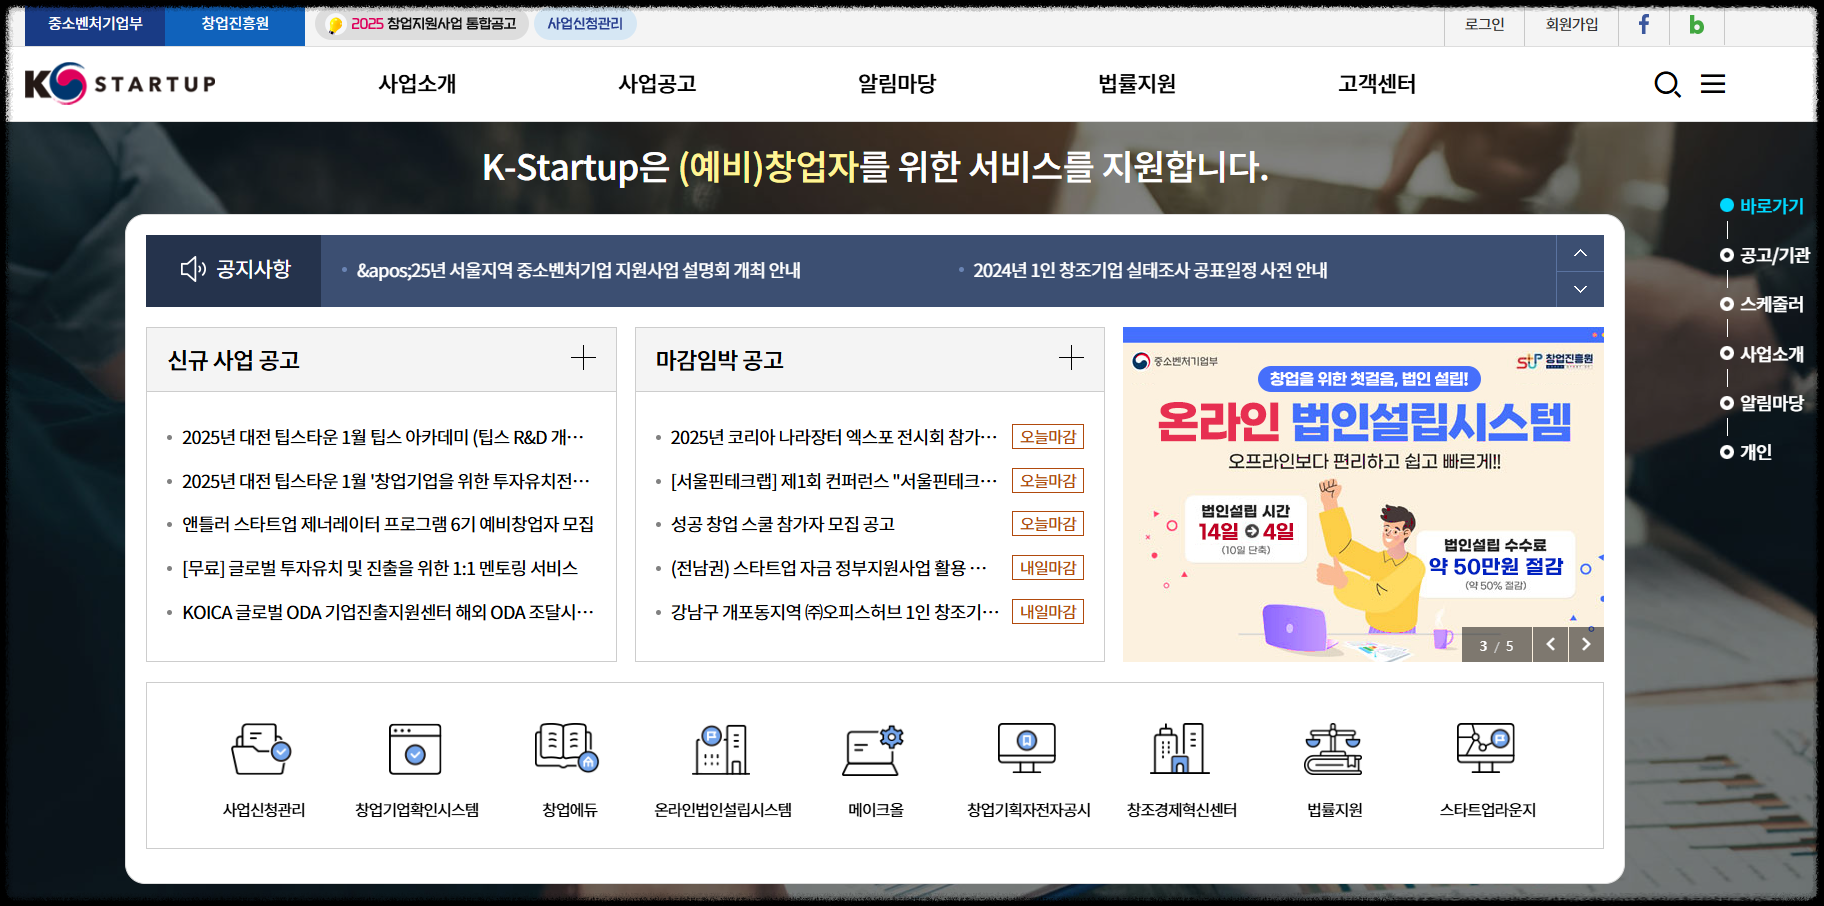Show the next notice using the down chevron

pos(1580,290)
